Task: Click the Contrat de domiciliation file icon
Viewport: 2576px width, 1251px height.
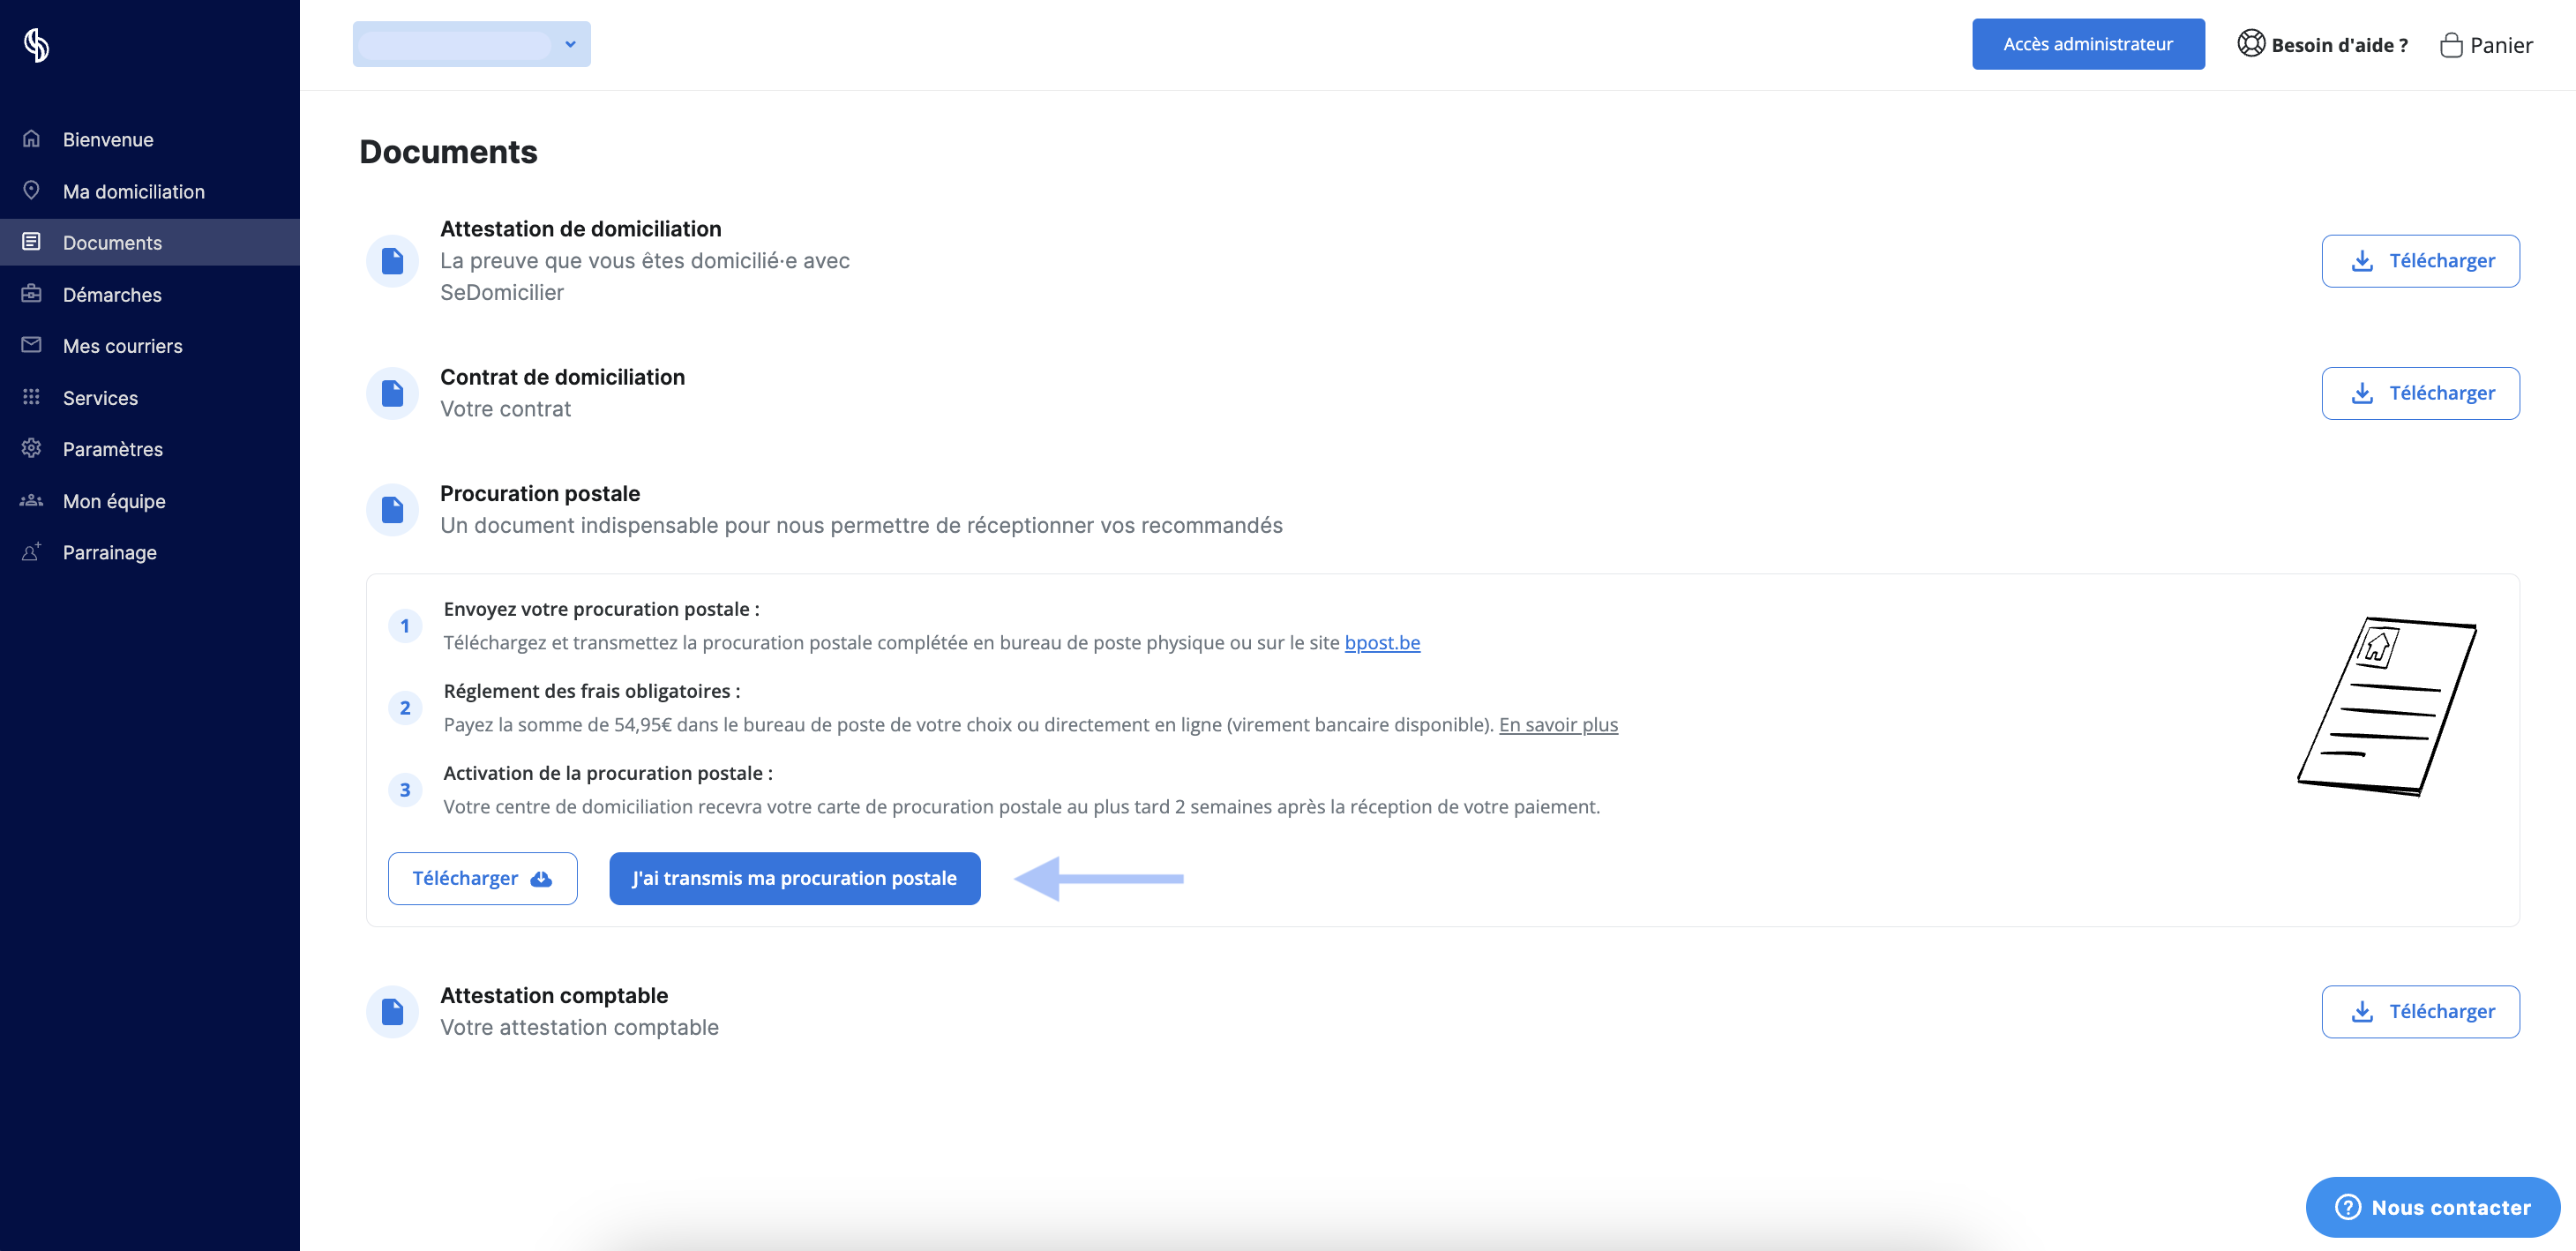Action: (x=392, y=393)
